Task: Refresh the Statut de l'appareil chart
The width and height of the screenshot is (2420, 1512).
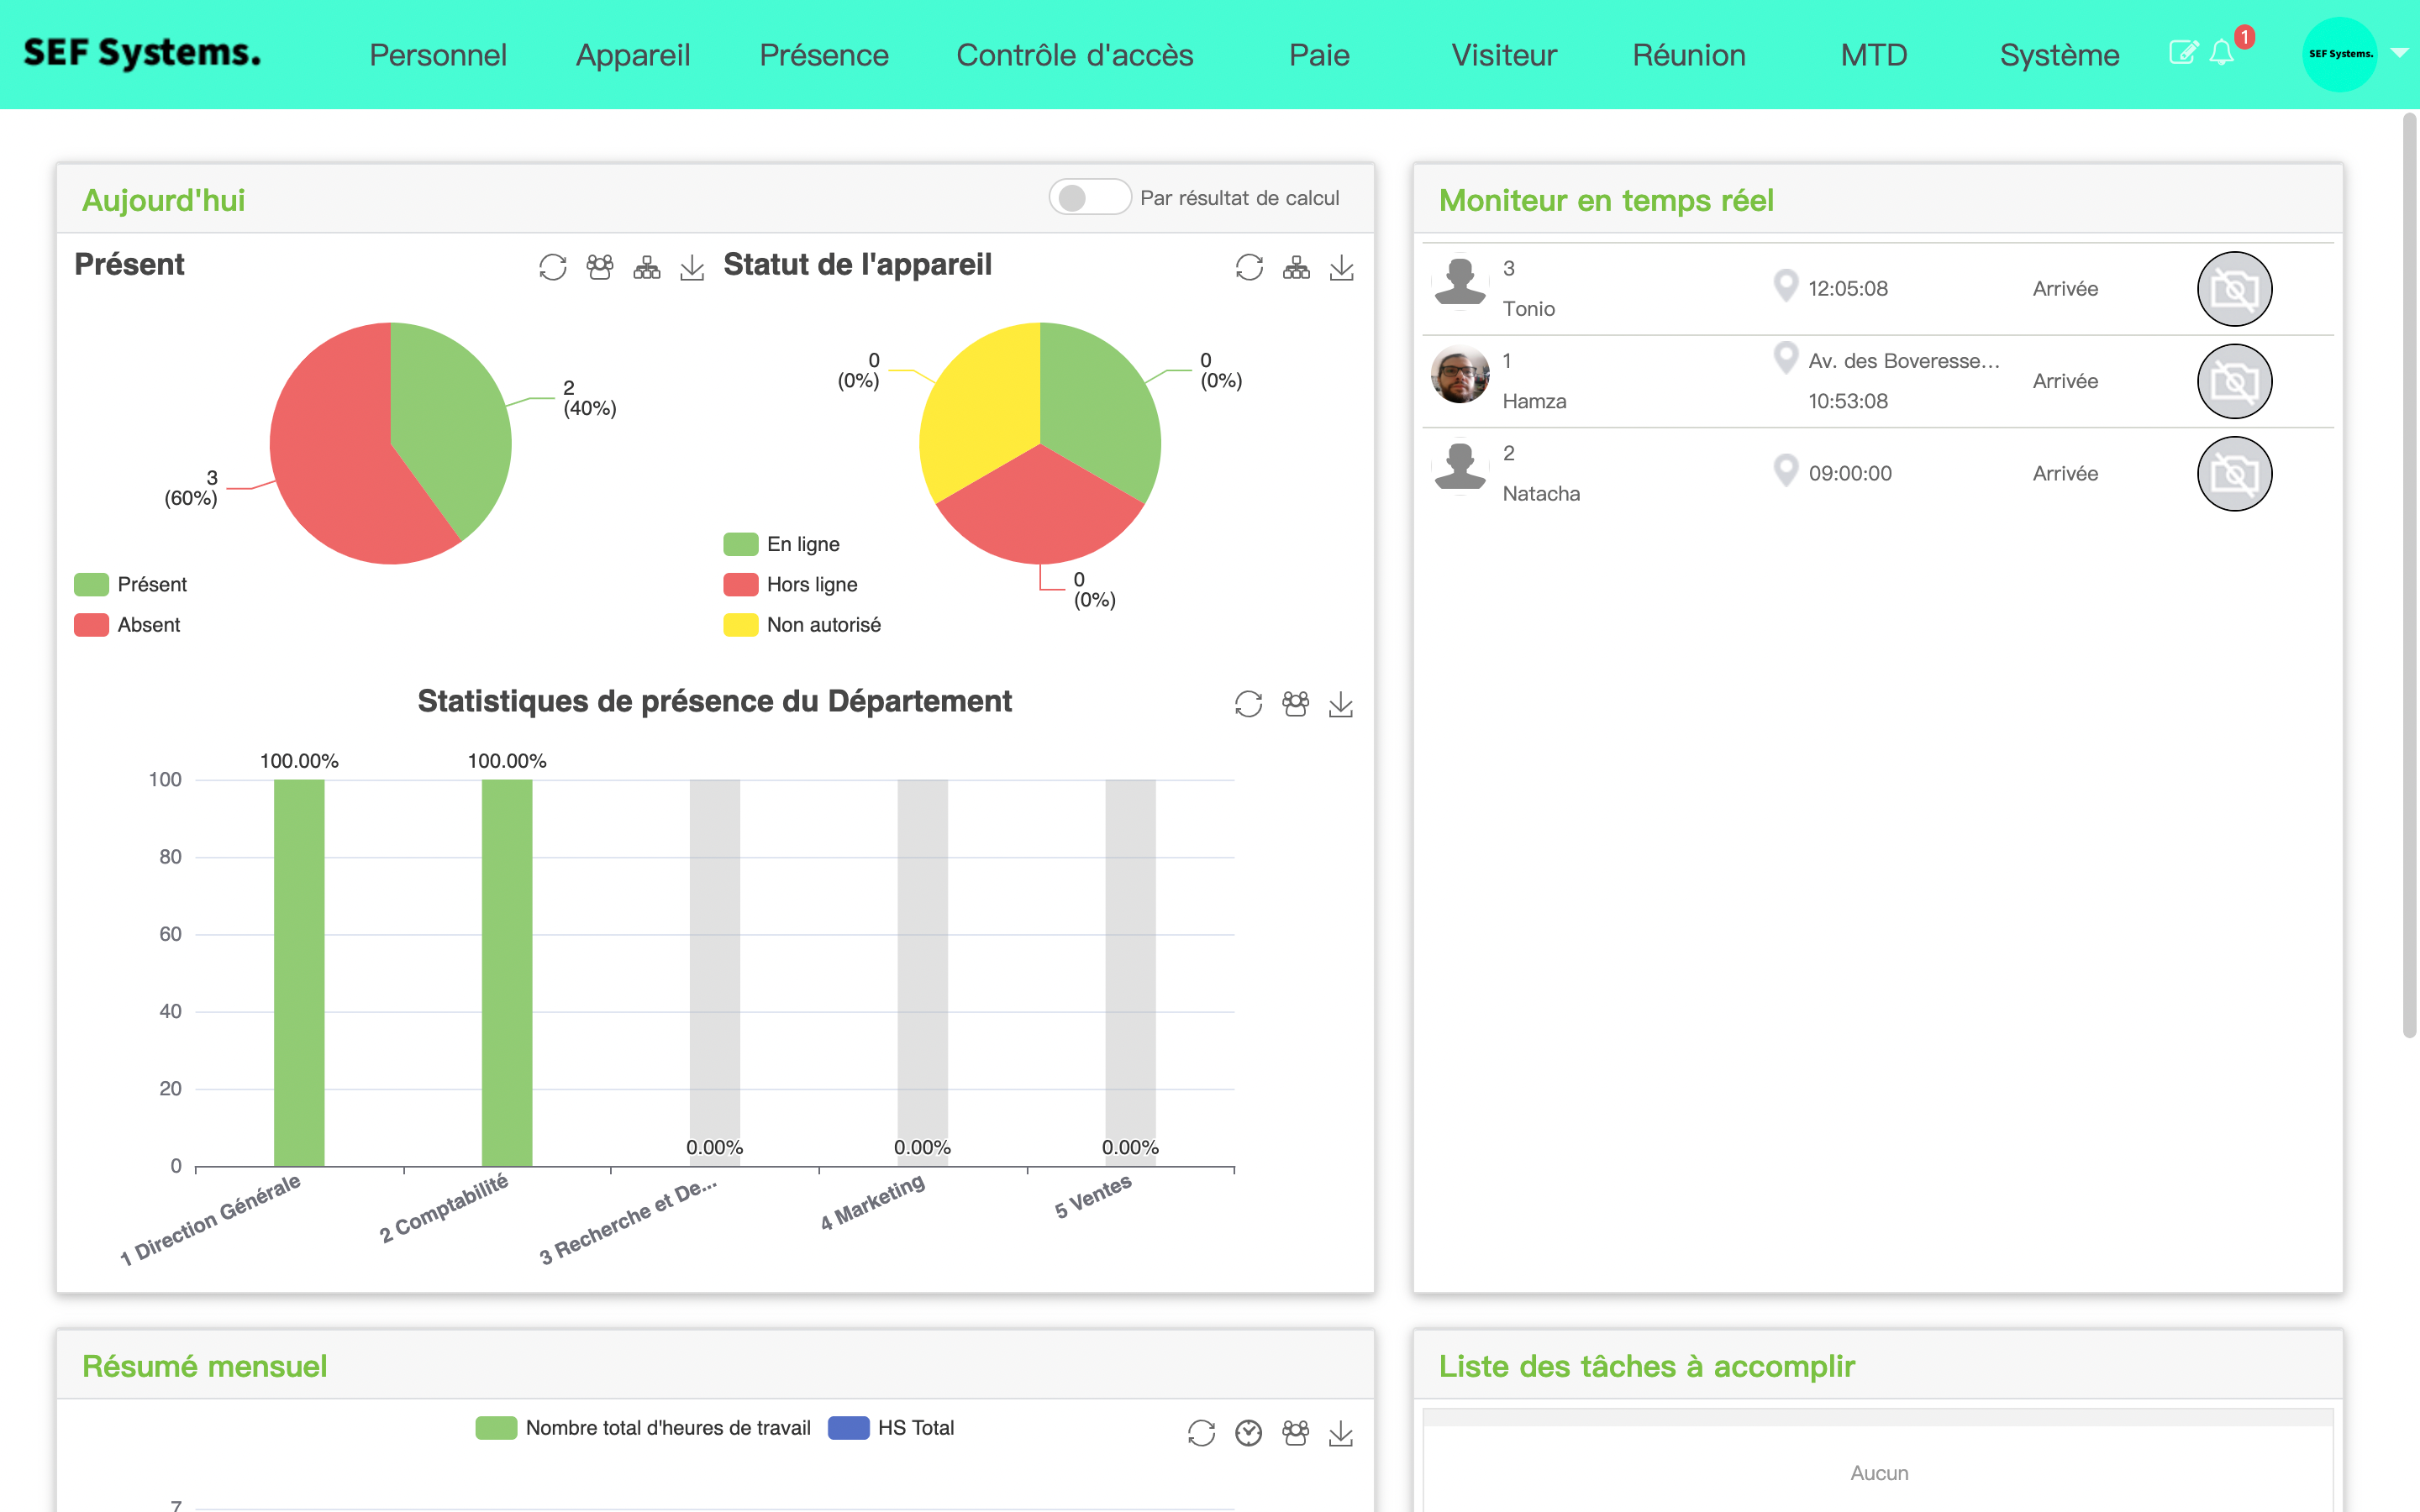Action: click(x=1249, y=267)
